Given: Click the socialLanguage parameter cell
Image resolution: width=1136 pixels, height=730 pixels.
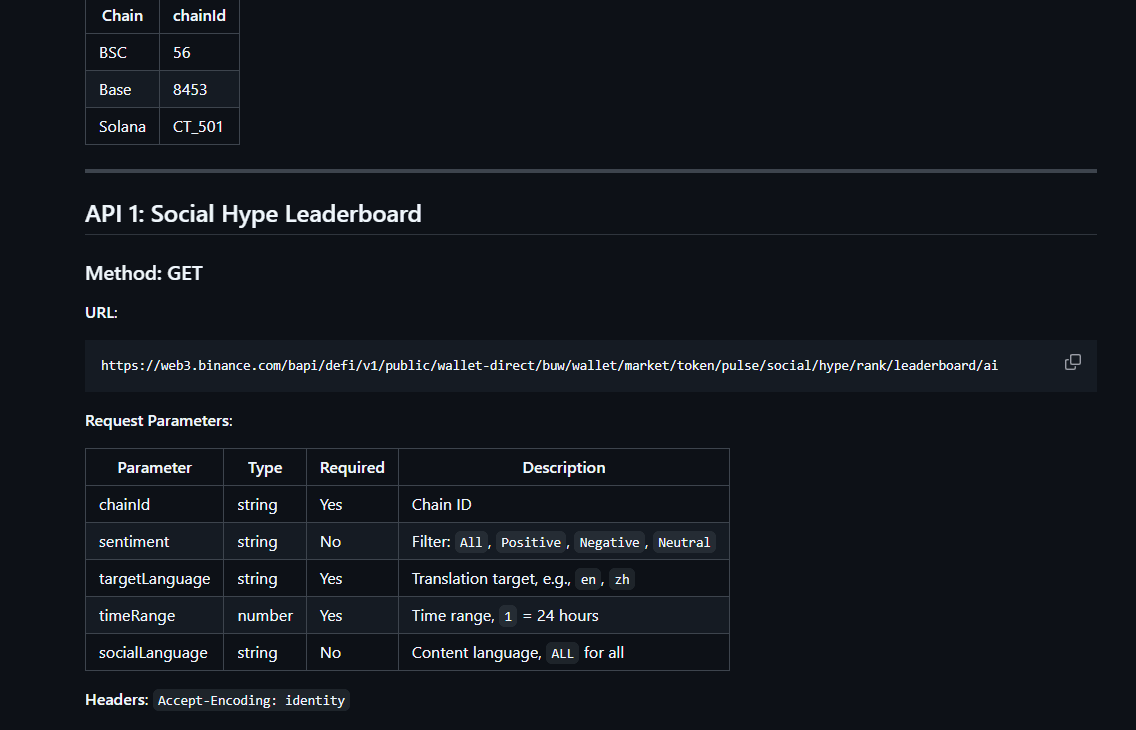Looking at the screenshot, I should tap(153, 652).
